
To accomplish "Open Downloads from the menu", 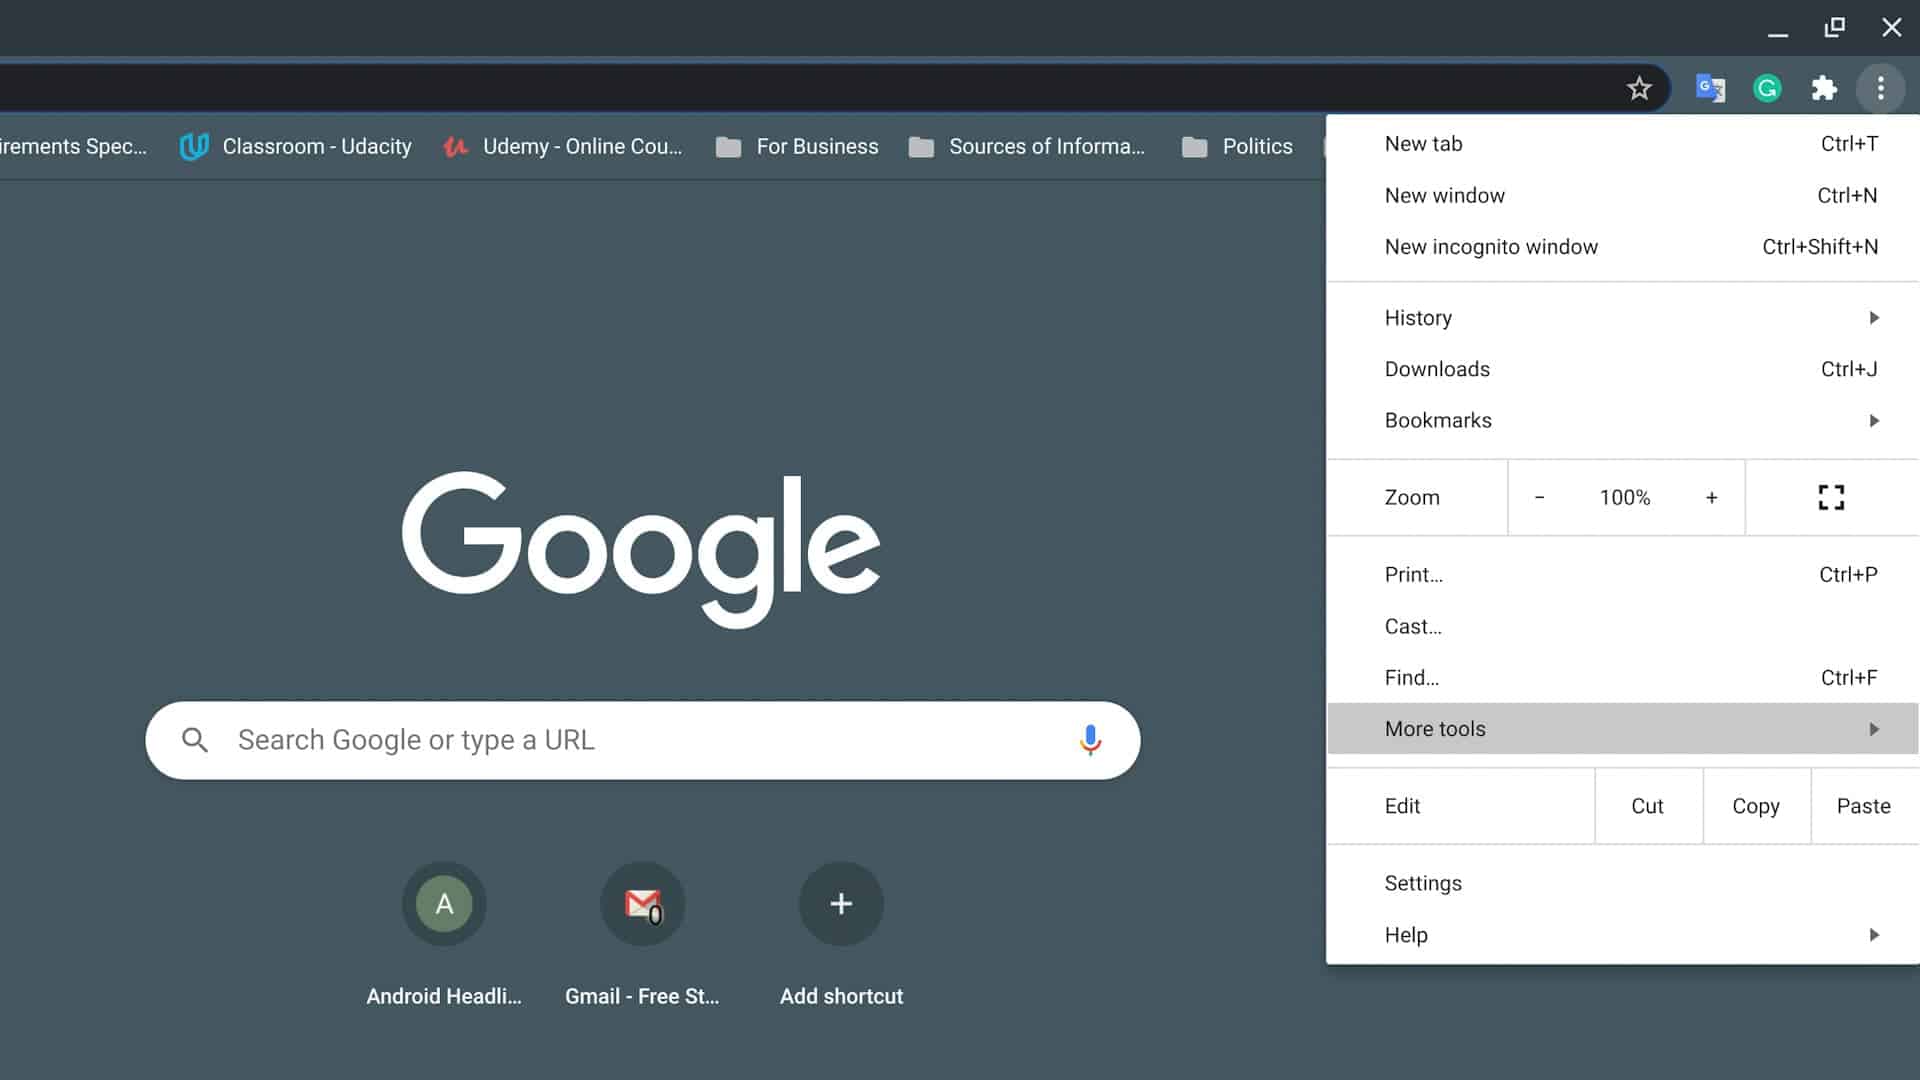I will click(x=1437, y=368).
